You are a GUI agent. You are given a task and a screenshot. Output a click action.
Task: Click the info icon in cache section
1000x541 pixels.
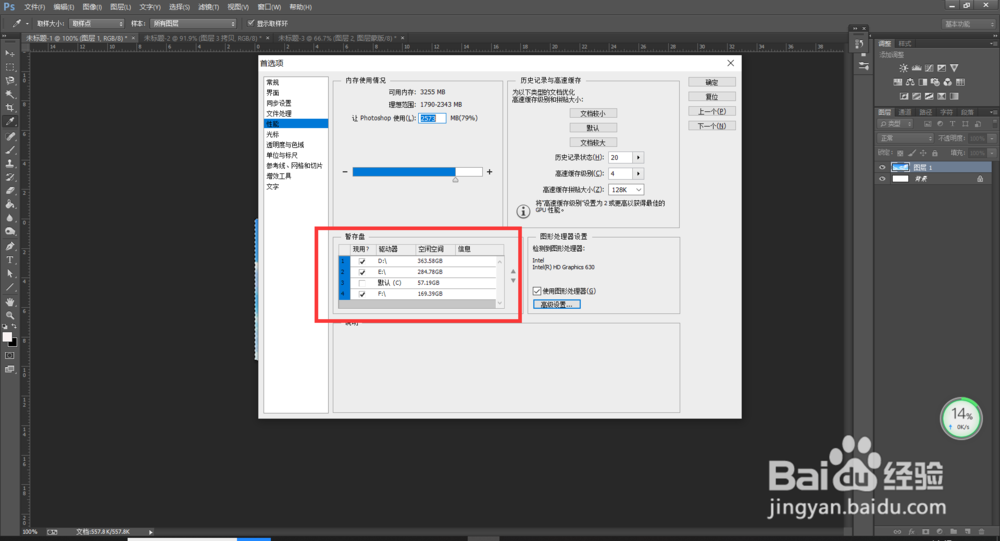pos(523,211)
